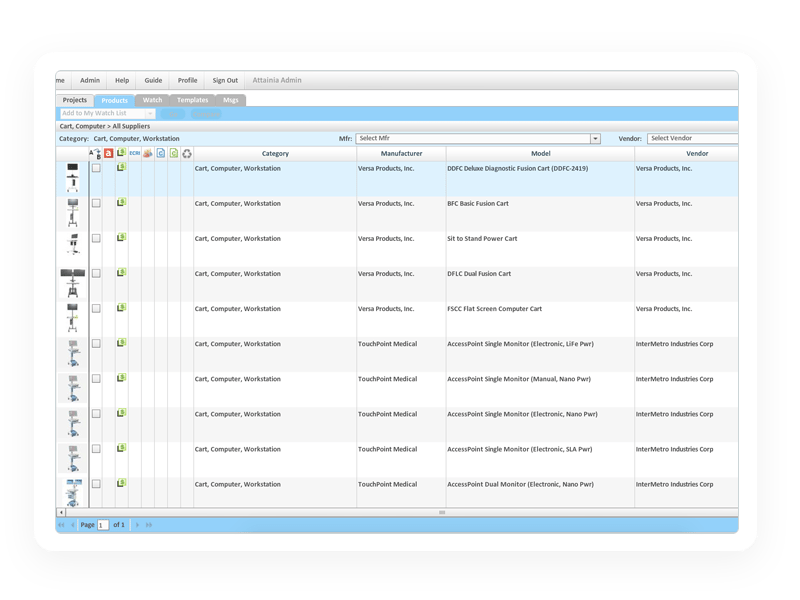Click green L icon in FSCC Flat Screen row
Image resolution: width=800 pixels, height=600 pixels.
[x=121, y=308]
